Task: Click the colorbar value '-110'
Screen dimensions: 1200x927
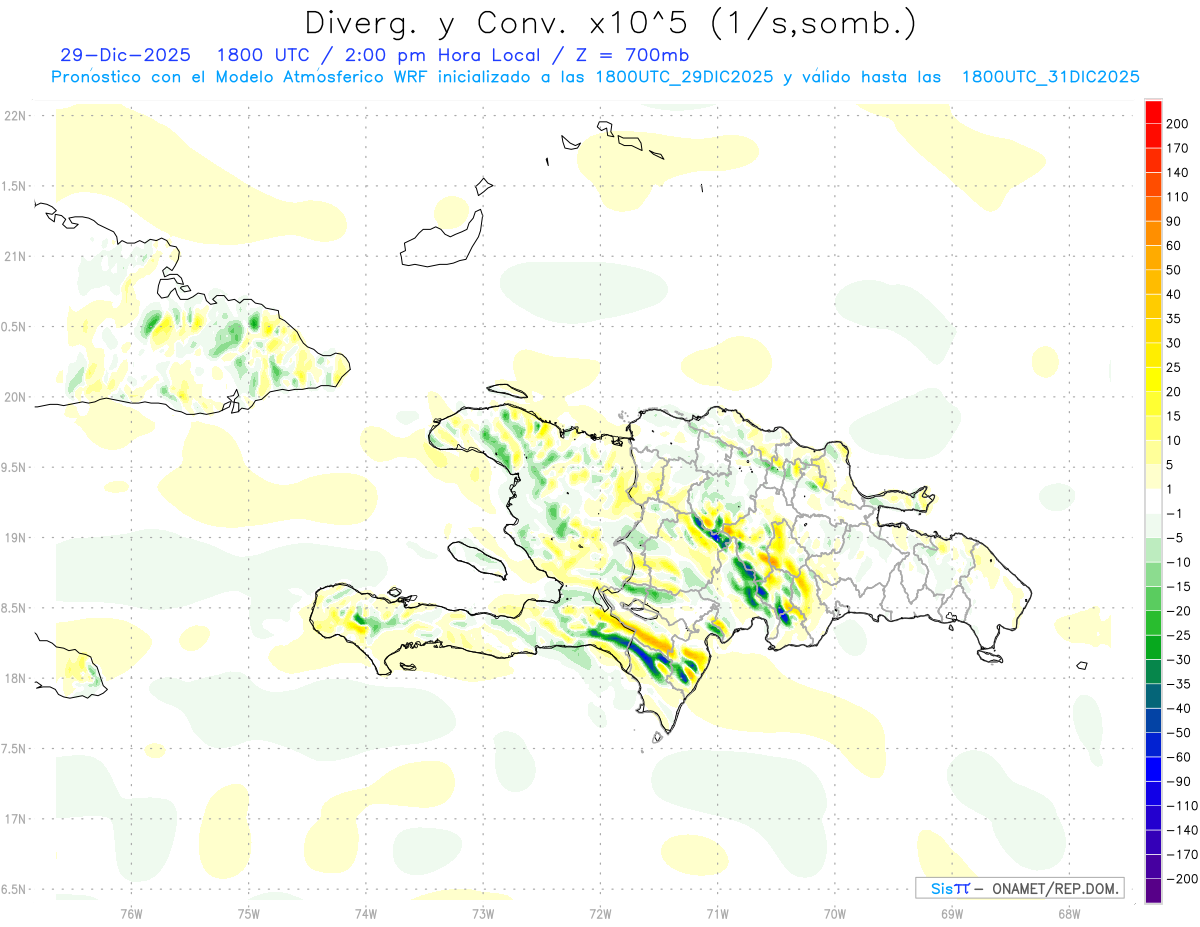Action: point(1183,805)
